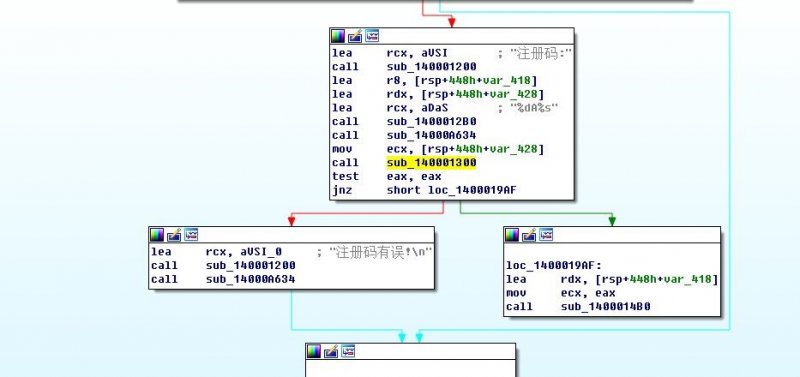Image resolution: width=800 pixels, height=377 pixels.
Task: Click sub_140001200 in the top block
Action: pyautogui.click(x=431, y=67)
